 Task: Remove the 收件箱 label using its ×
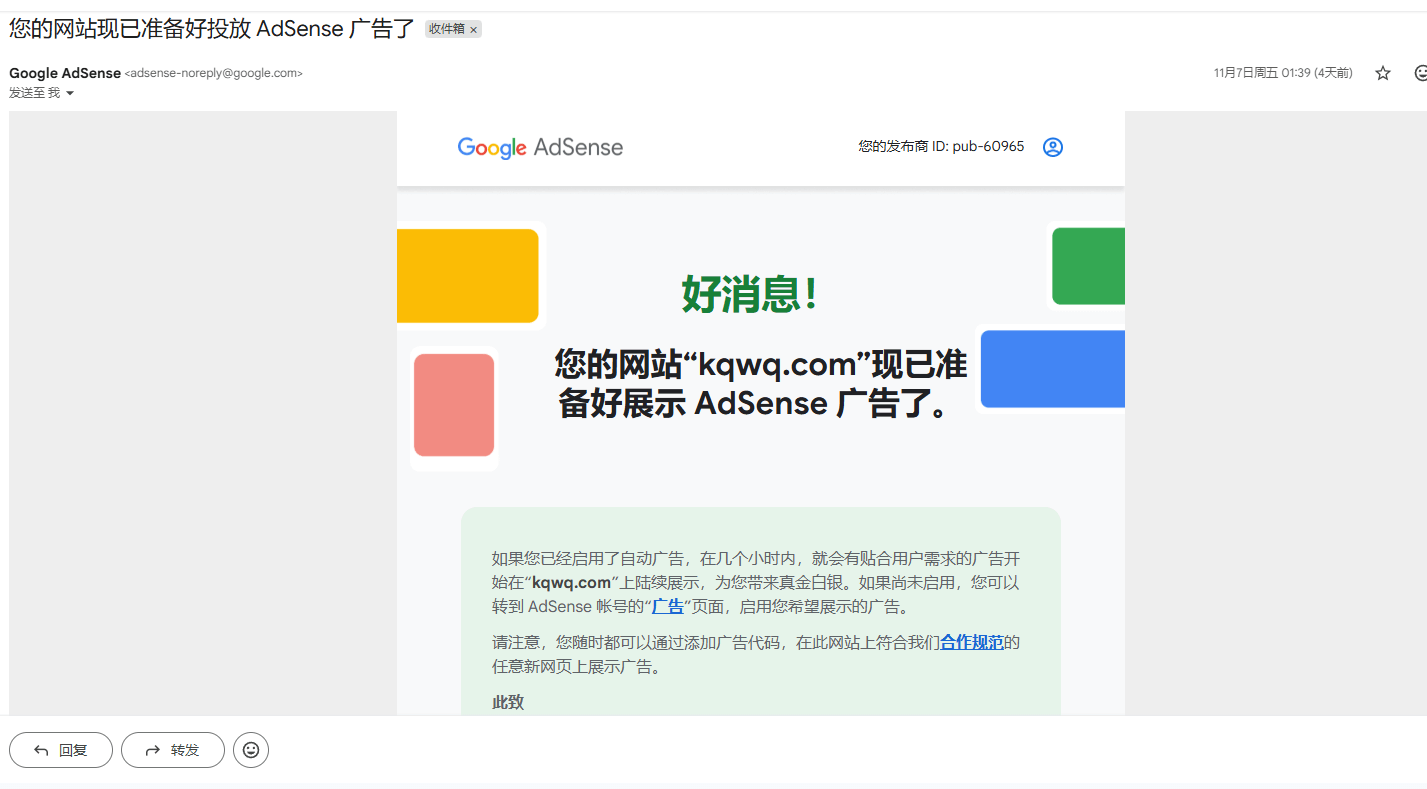coord(474,30)
